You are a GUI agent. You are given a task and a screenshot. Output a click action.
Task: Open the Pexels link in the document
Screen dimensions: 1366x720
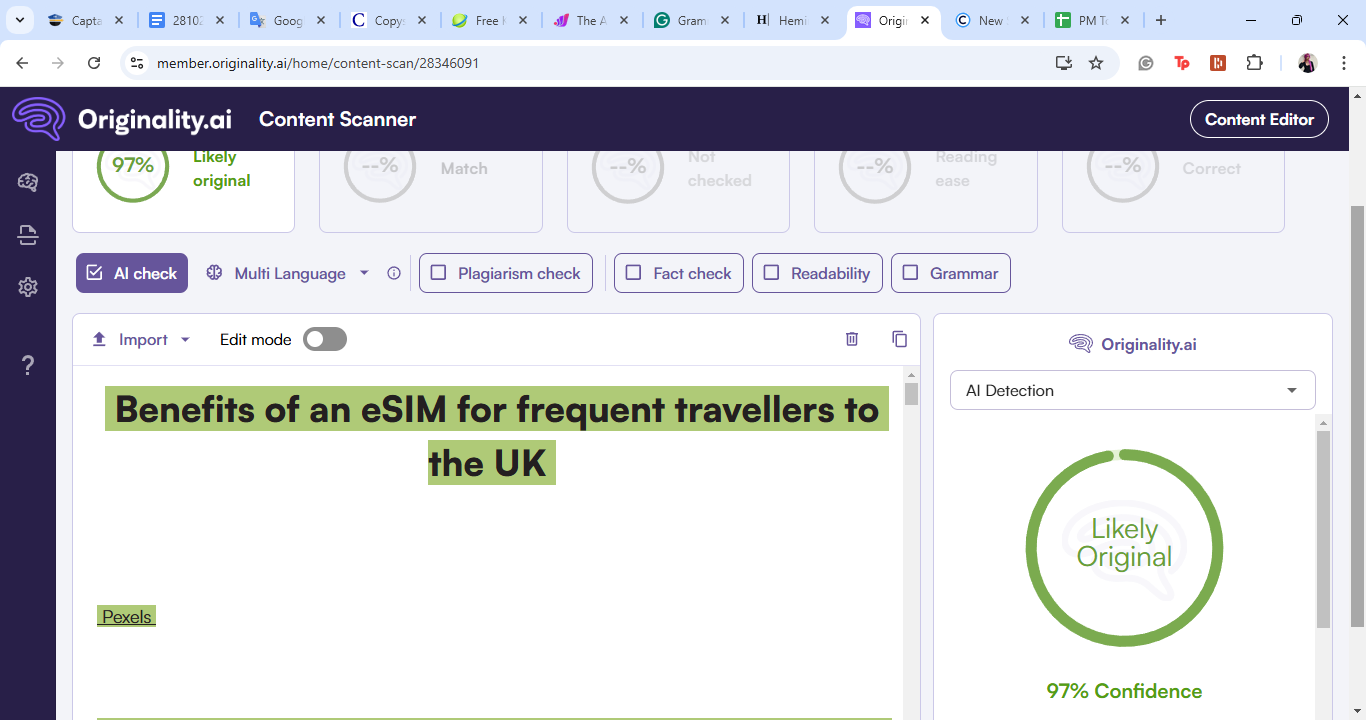(127, 617)
